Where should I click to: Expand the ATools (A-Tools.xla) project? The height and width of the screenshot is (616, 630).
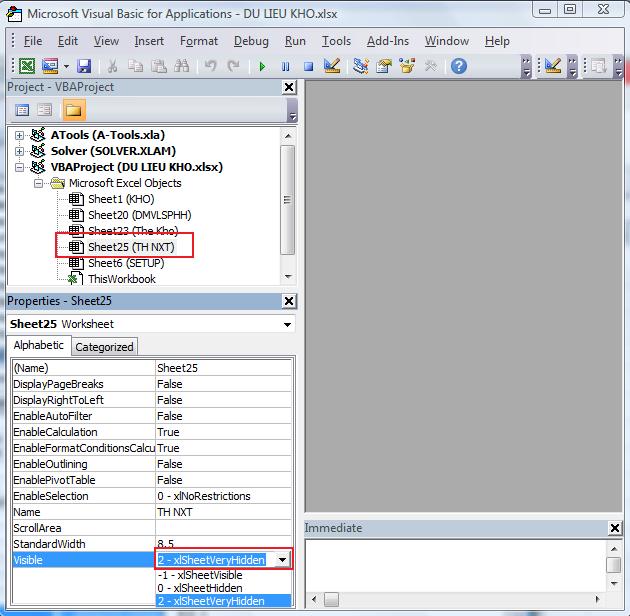click(19, 135)
